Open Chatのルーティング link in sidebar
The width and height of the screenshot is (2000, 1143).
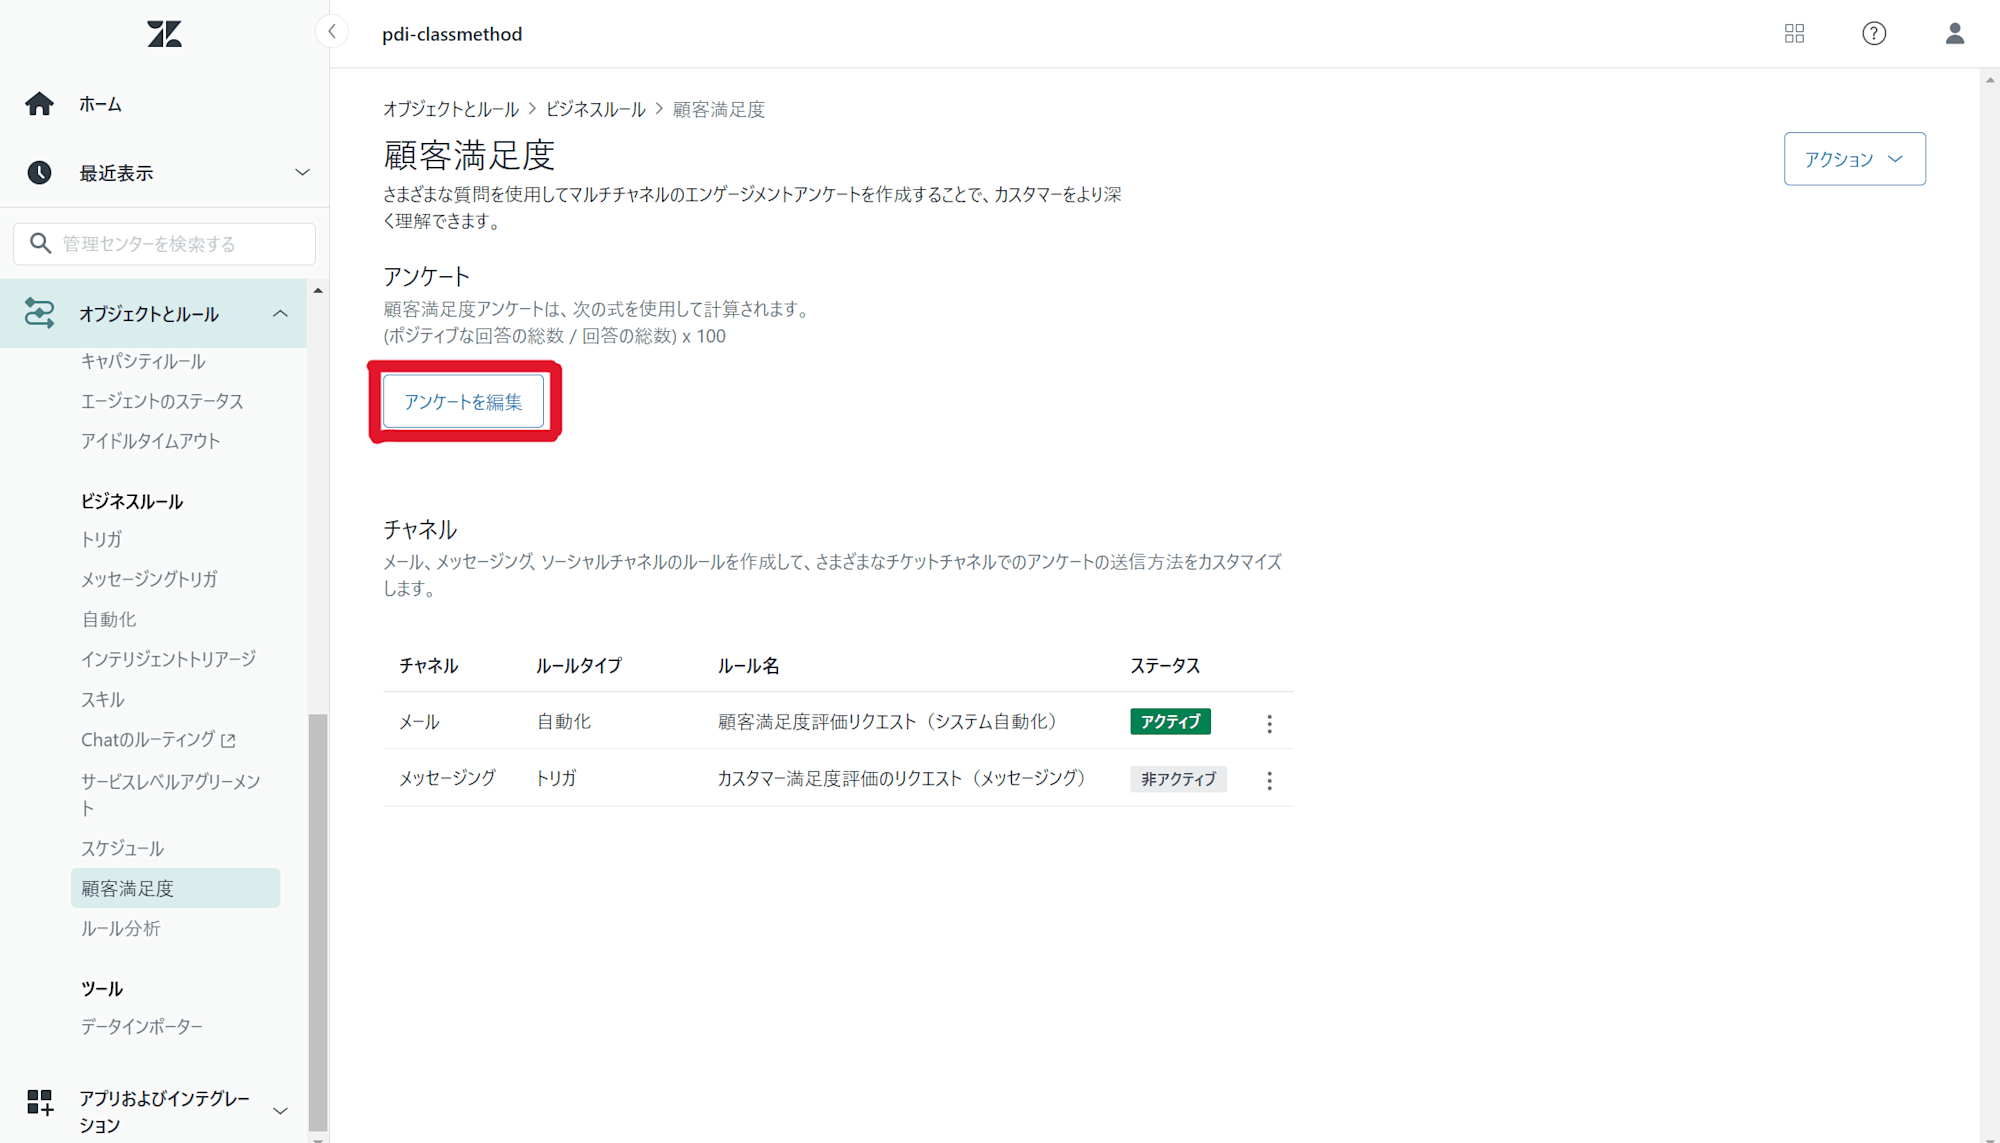(148, 739)
